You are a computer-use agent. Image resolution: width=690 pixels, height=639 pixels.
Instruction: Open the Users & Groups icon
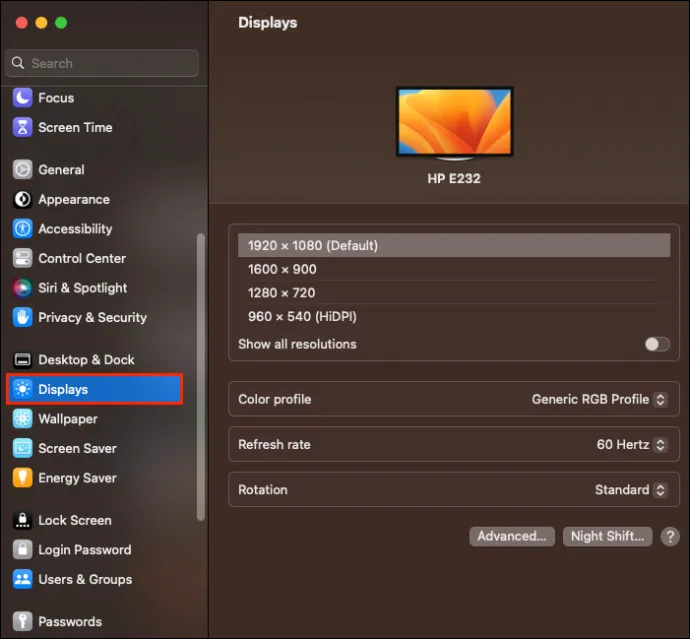22,579
